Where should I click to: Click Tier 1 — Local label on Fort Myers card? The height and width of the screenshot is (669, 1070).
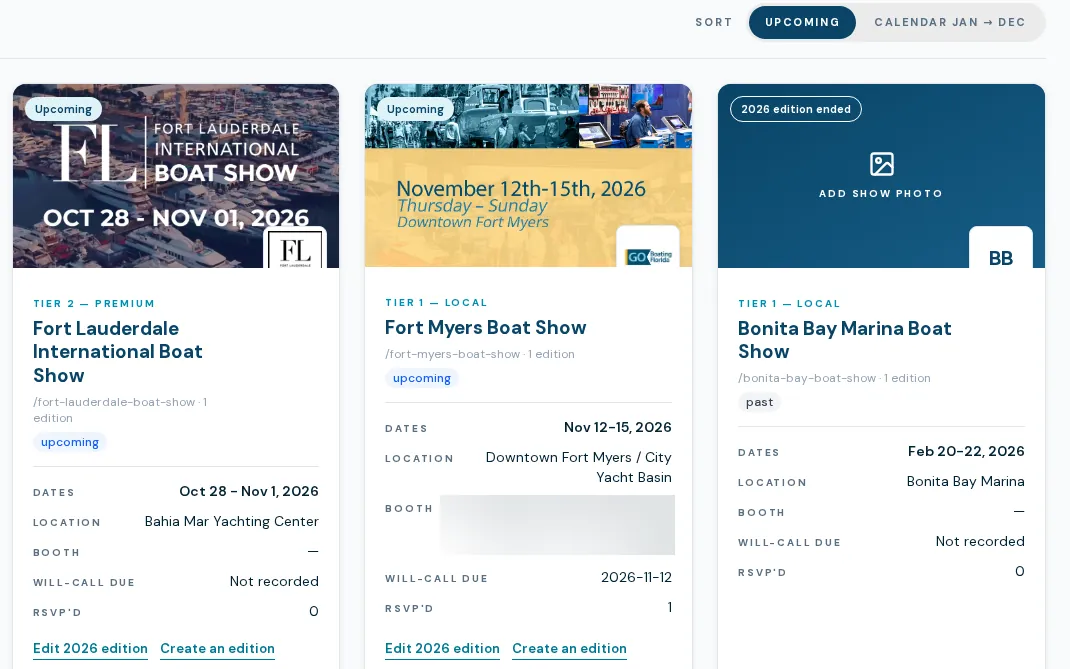click(x=436, y=302)
